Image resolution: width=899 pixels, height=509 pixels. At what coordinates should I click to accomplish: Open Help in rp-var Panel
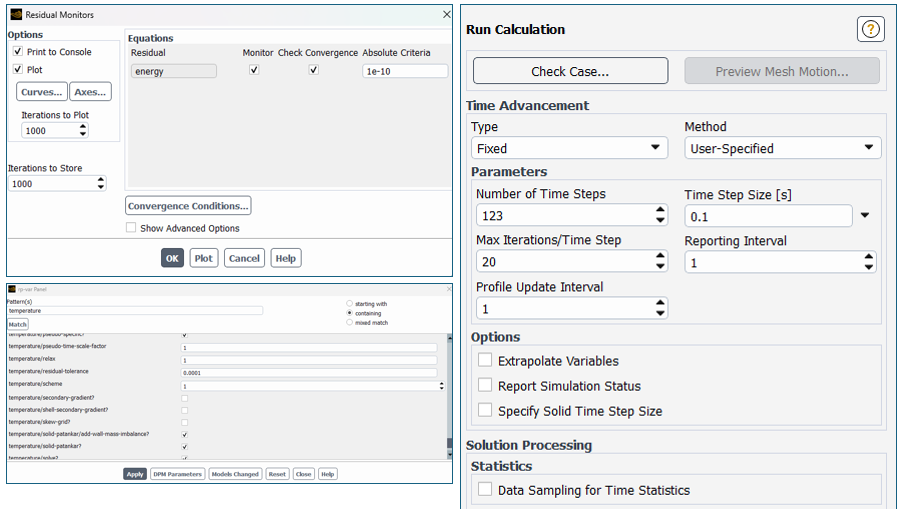(327, 474)
